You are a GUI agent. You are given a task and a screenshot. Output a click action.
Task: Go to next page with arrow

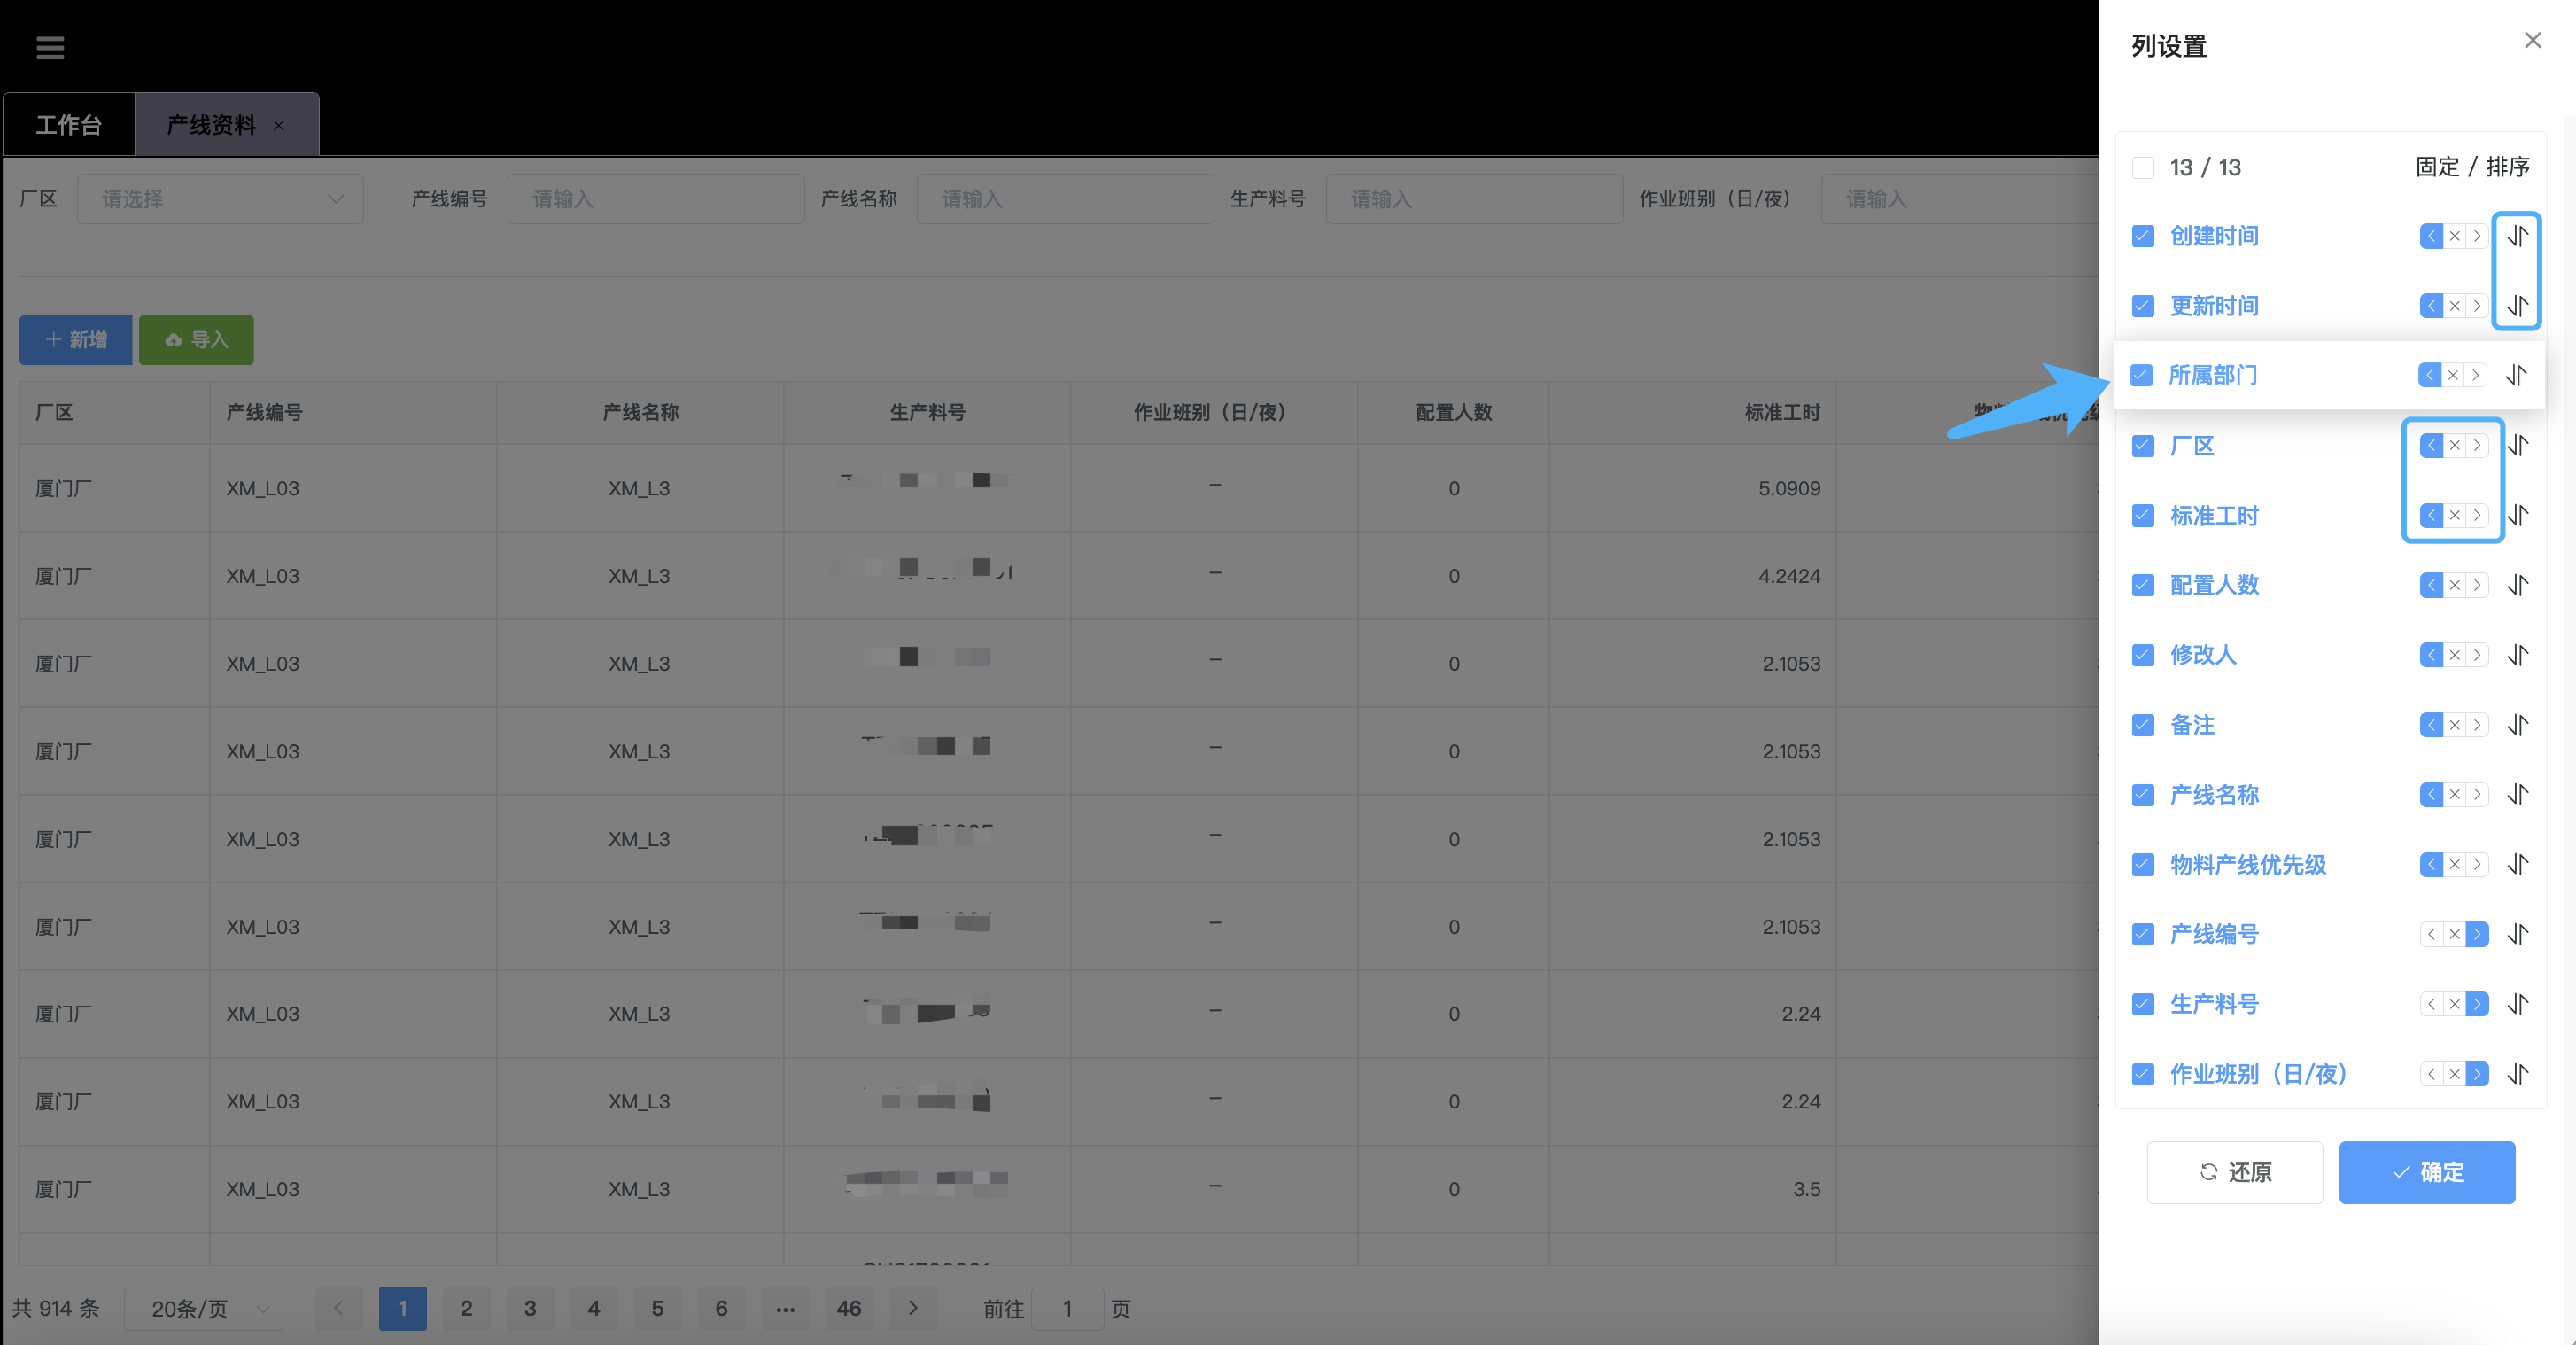tap(912, 1308)
